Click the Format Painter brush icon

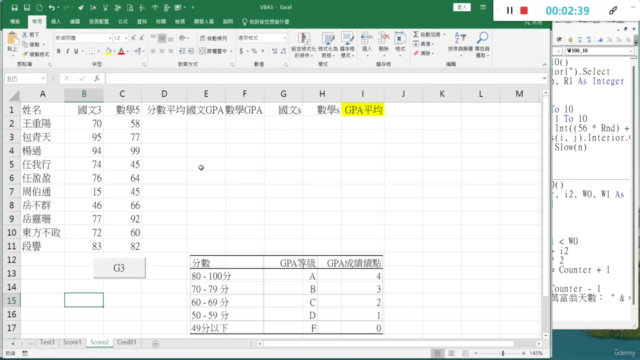25,54
